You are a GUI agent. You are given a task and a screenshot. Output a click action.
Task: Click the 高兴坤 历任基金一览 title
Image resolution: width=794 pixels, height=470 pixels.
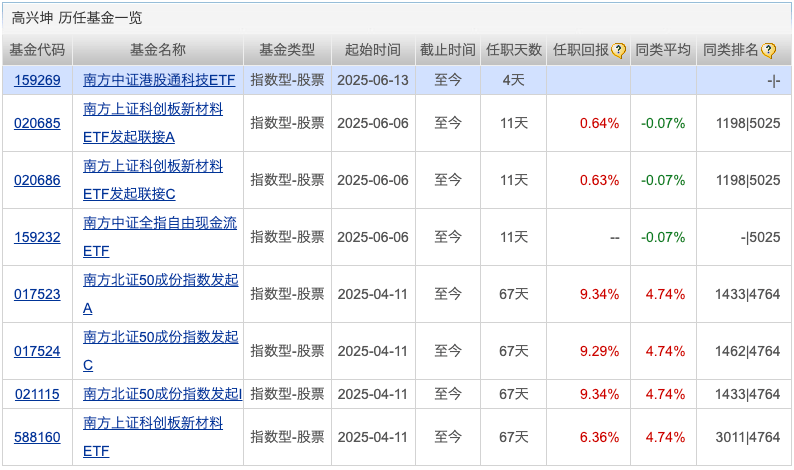pos(76,18)
